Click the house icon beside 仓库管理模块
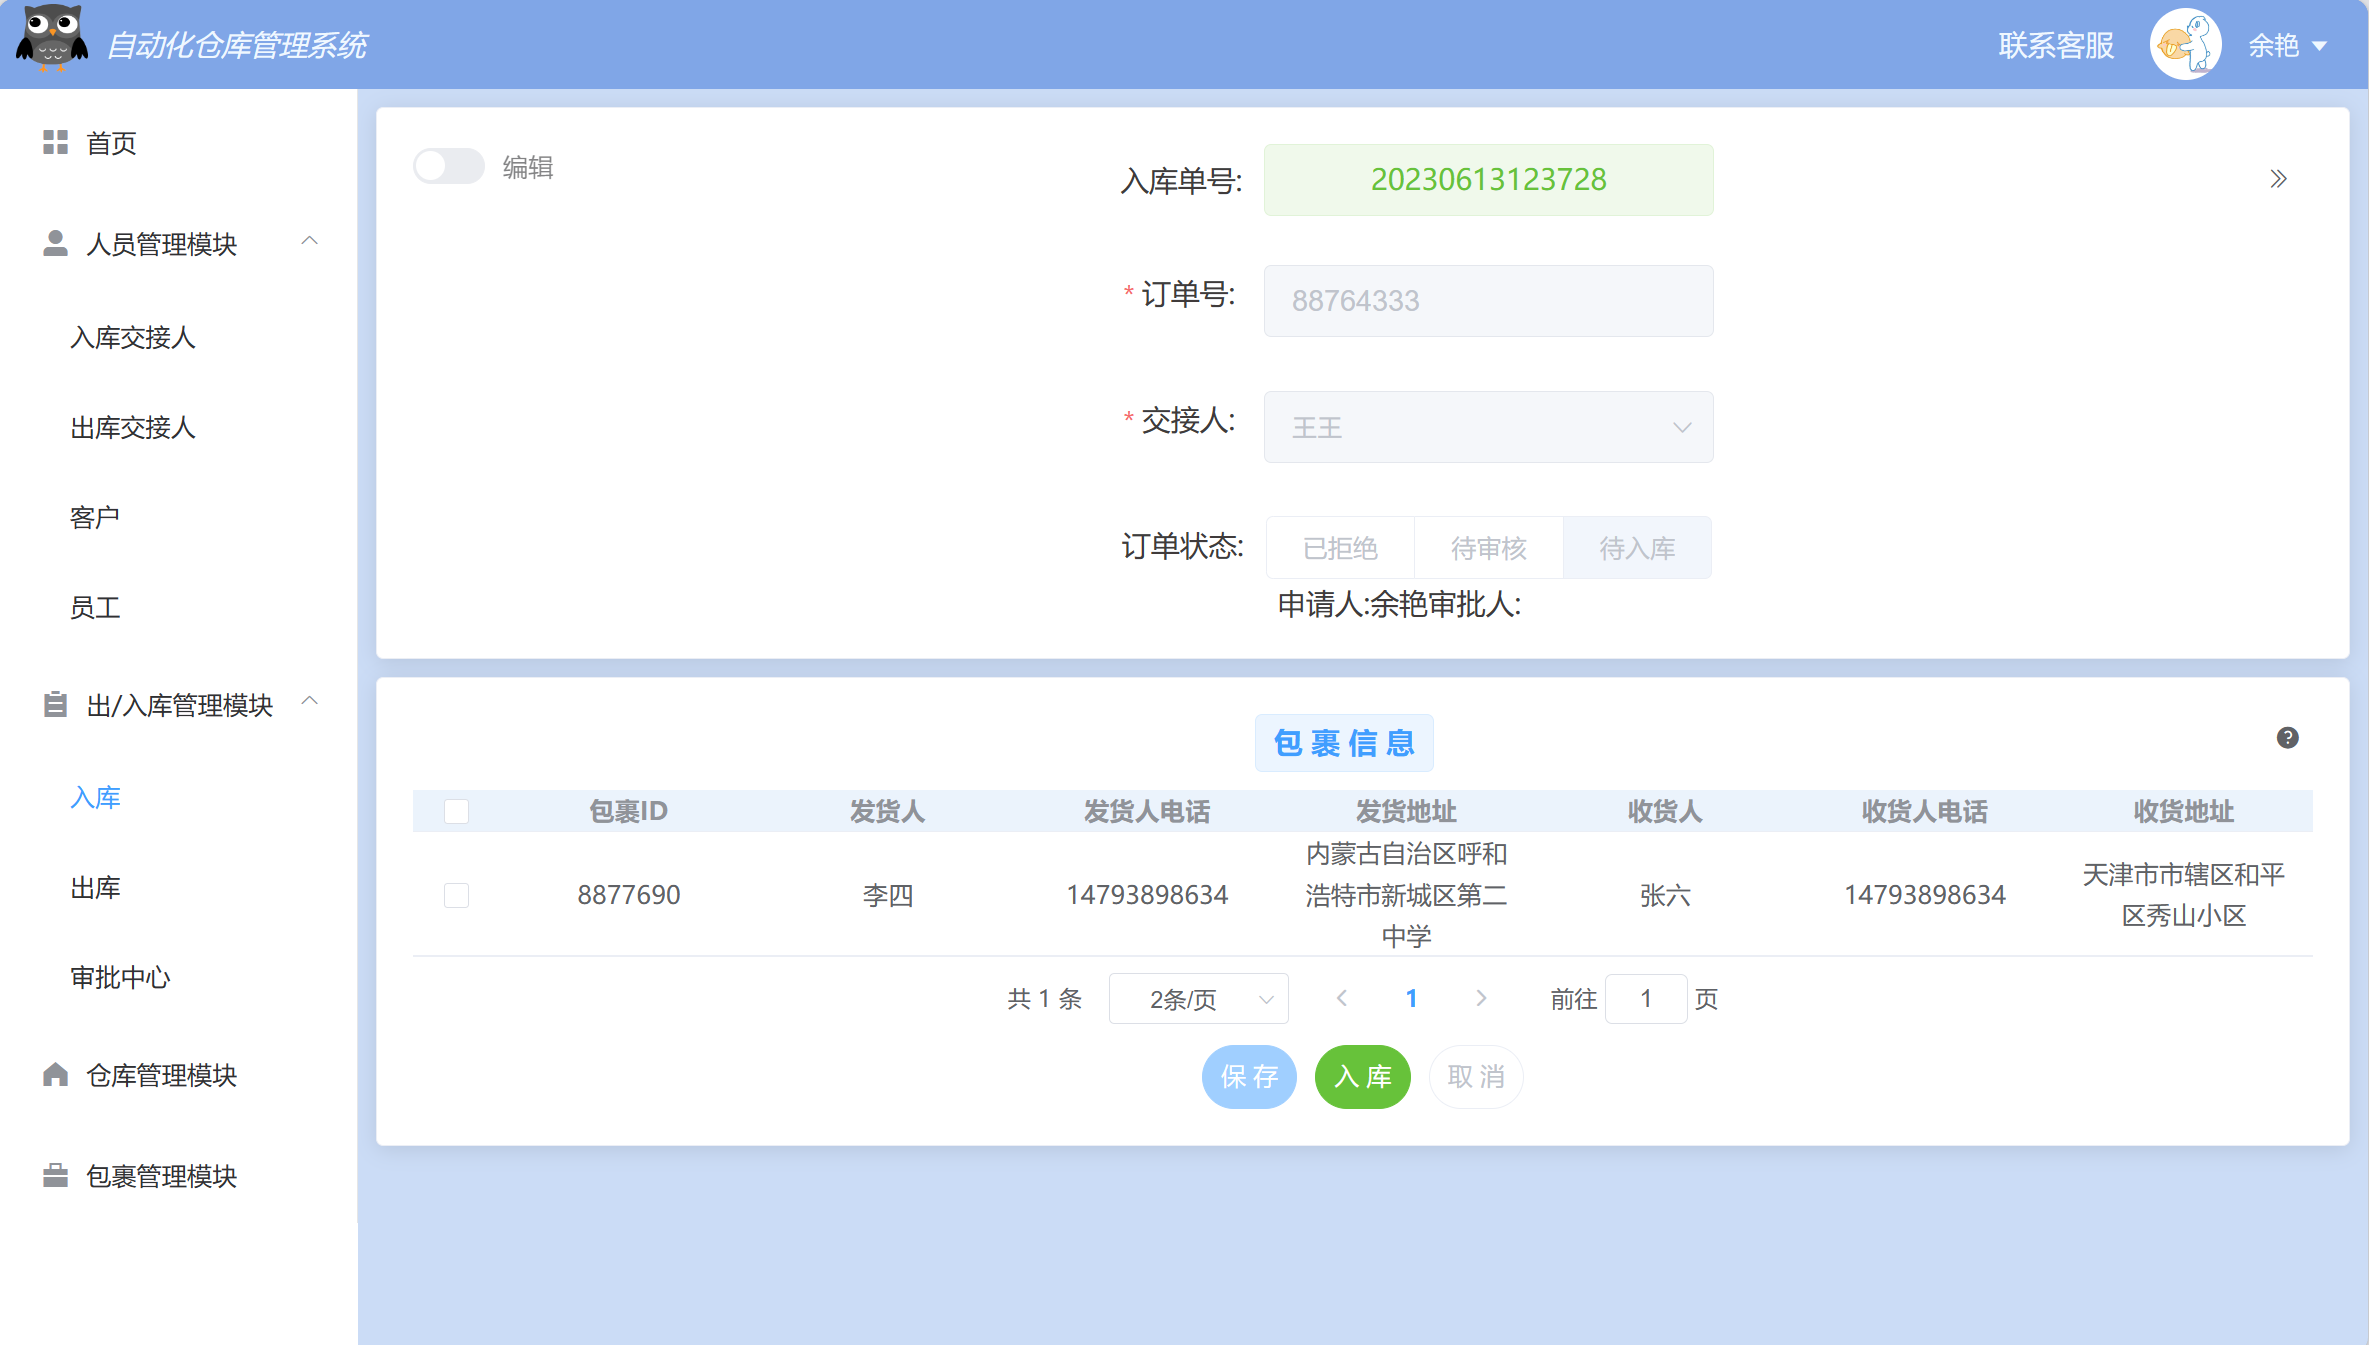 click(x=55, y=1075)
